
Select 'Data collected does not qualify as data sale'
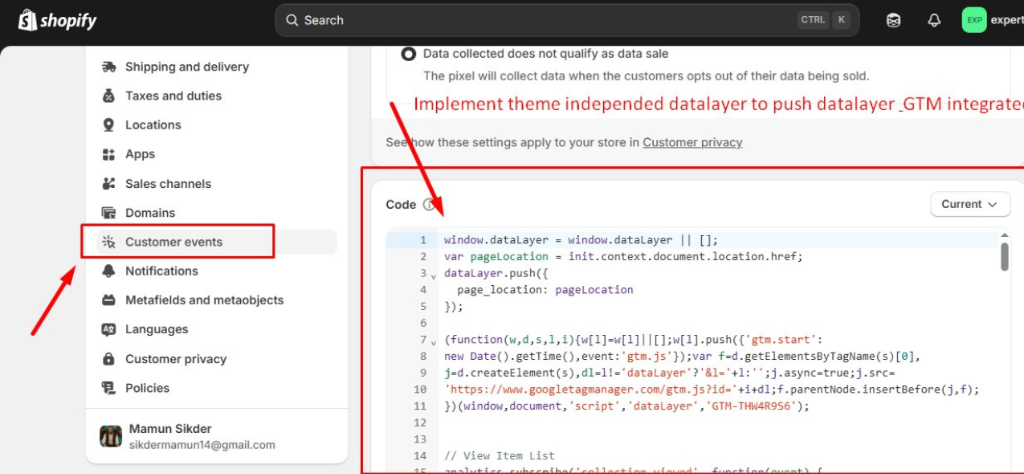(x=409, y=54)
